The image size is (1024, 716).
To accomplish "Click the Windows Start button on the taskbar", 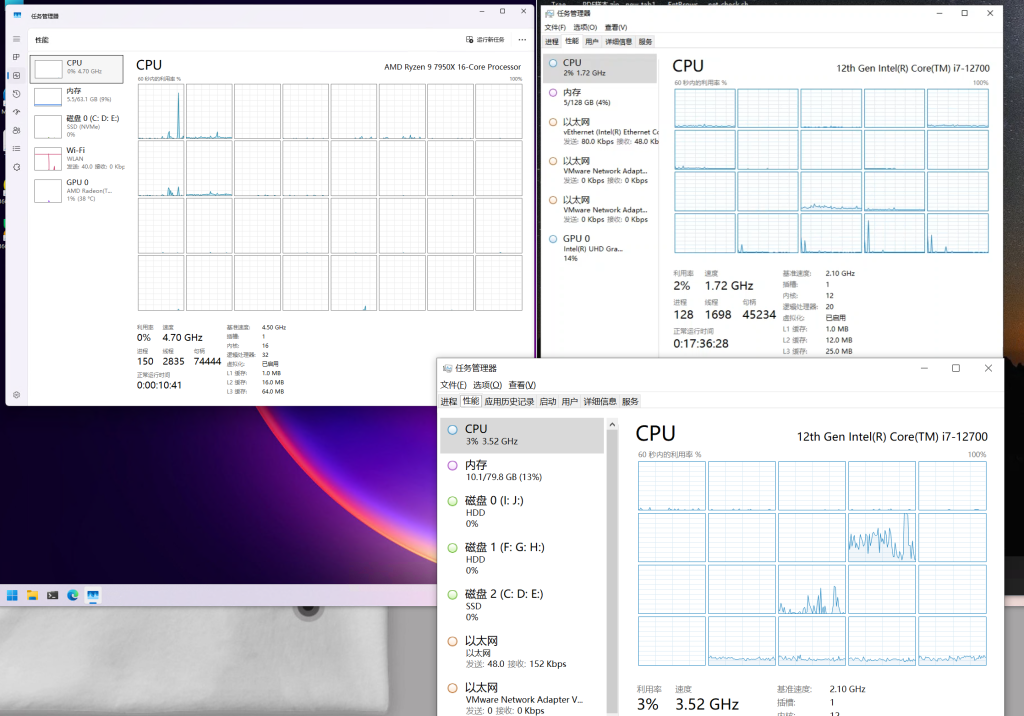I will pos(12,595).
